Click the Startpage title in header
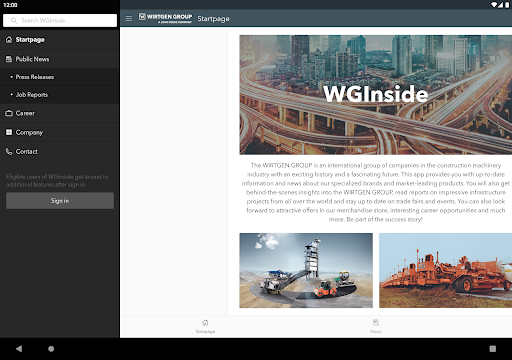 click(x=213, y=19)
